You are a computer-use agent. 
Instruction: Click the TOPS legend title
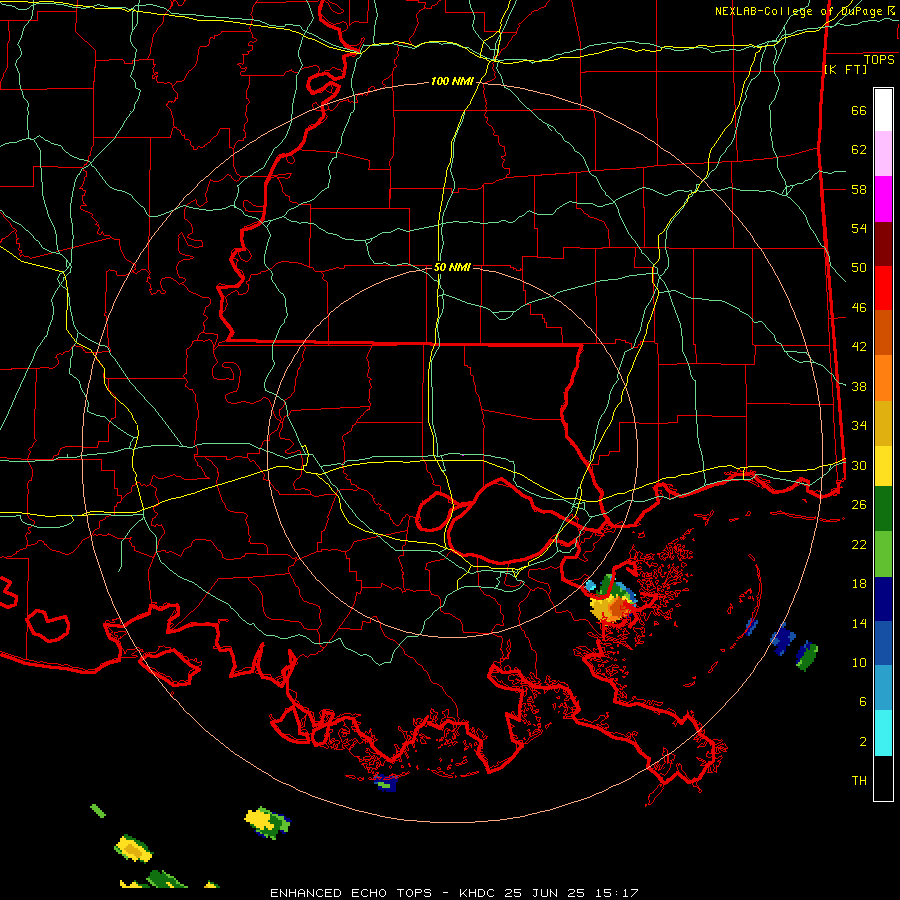click(x=879, y=59)
